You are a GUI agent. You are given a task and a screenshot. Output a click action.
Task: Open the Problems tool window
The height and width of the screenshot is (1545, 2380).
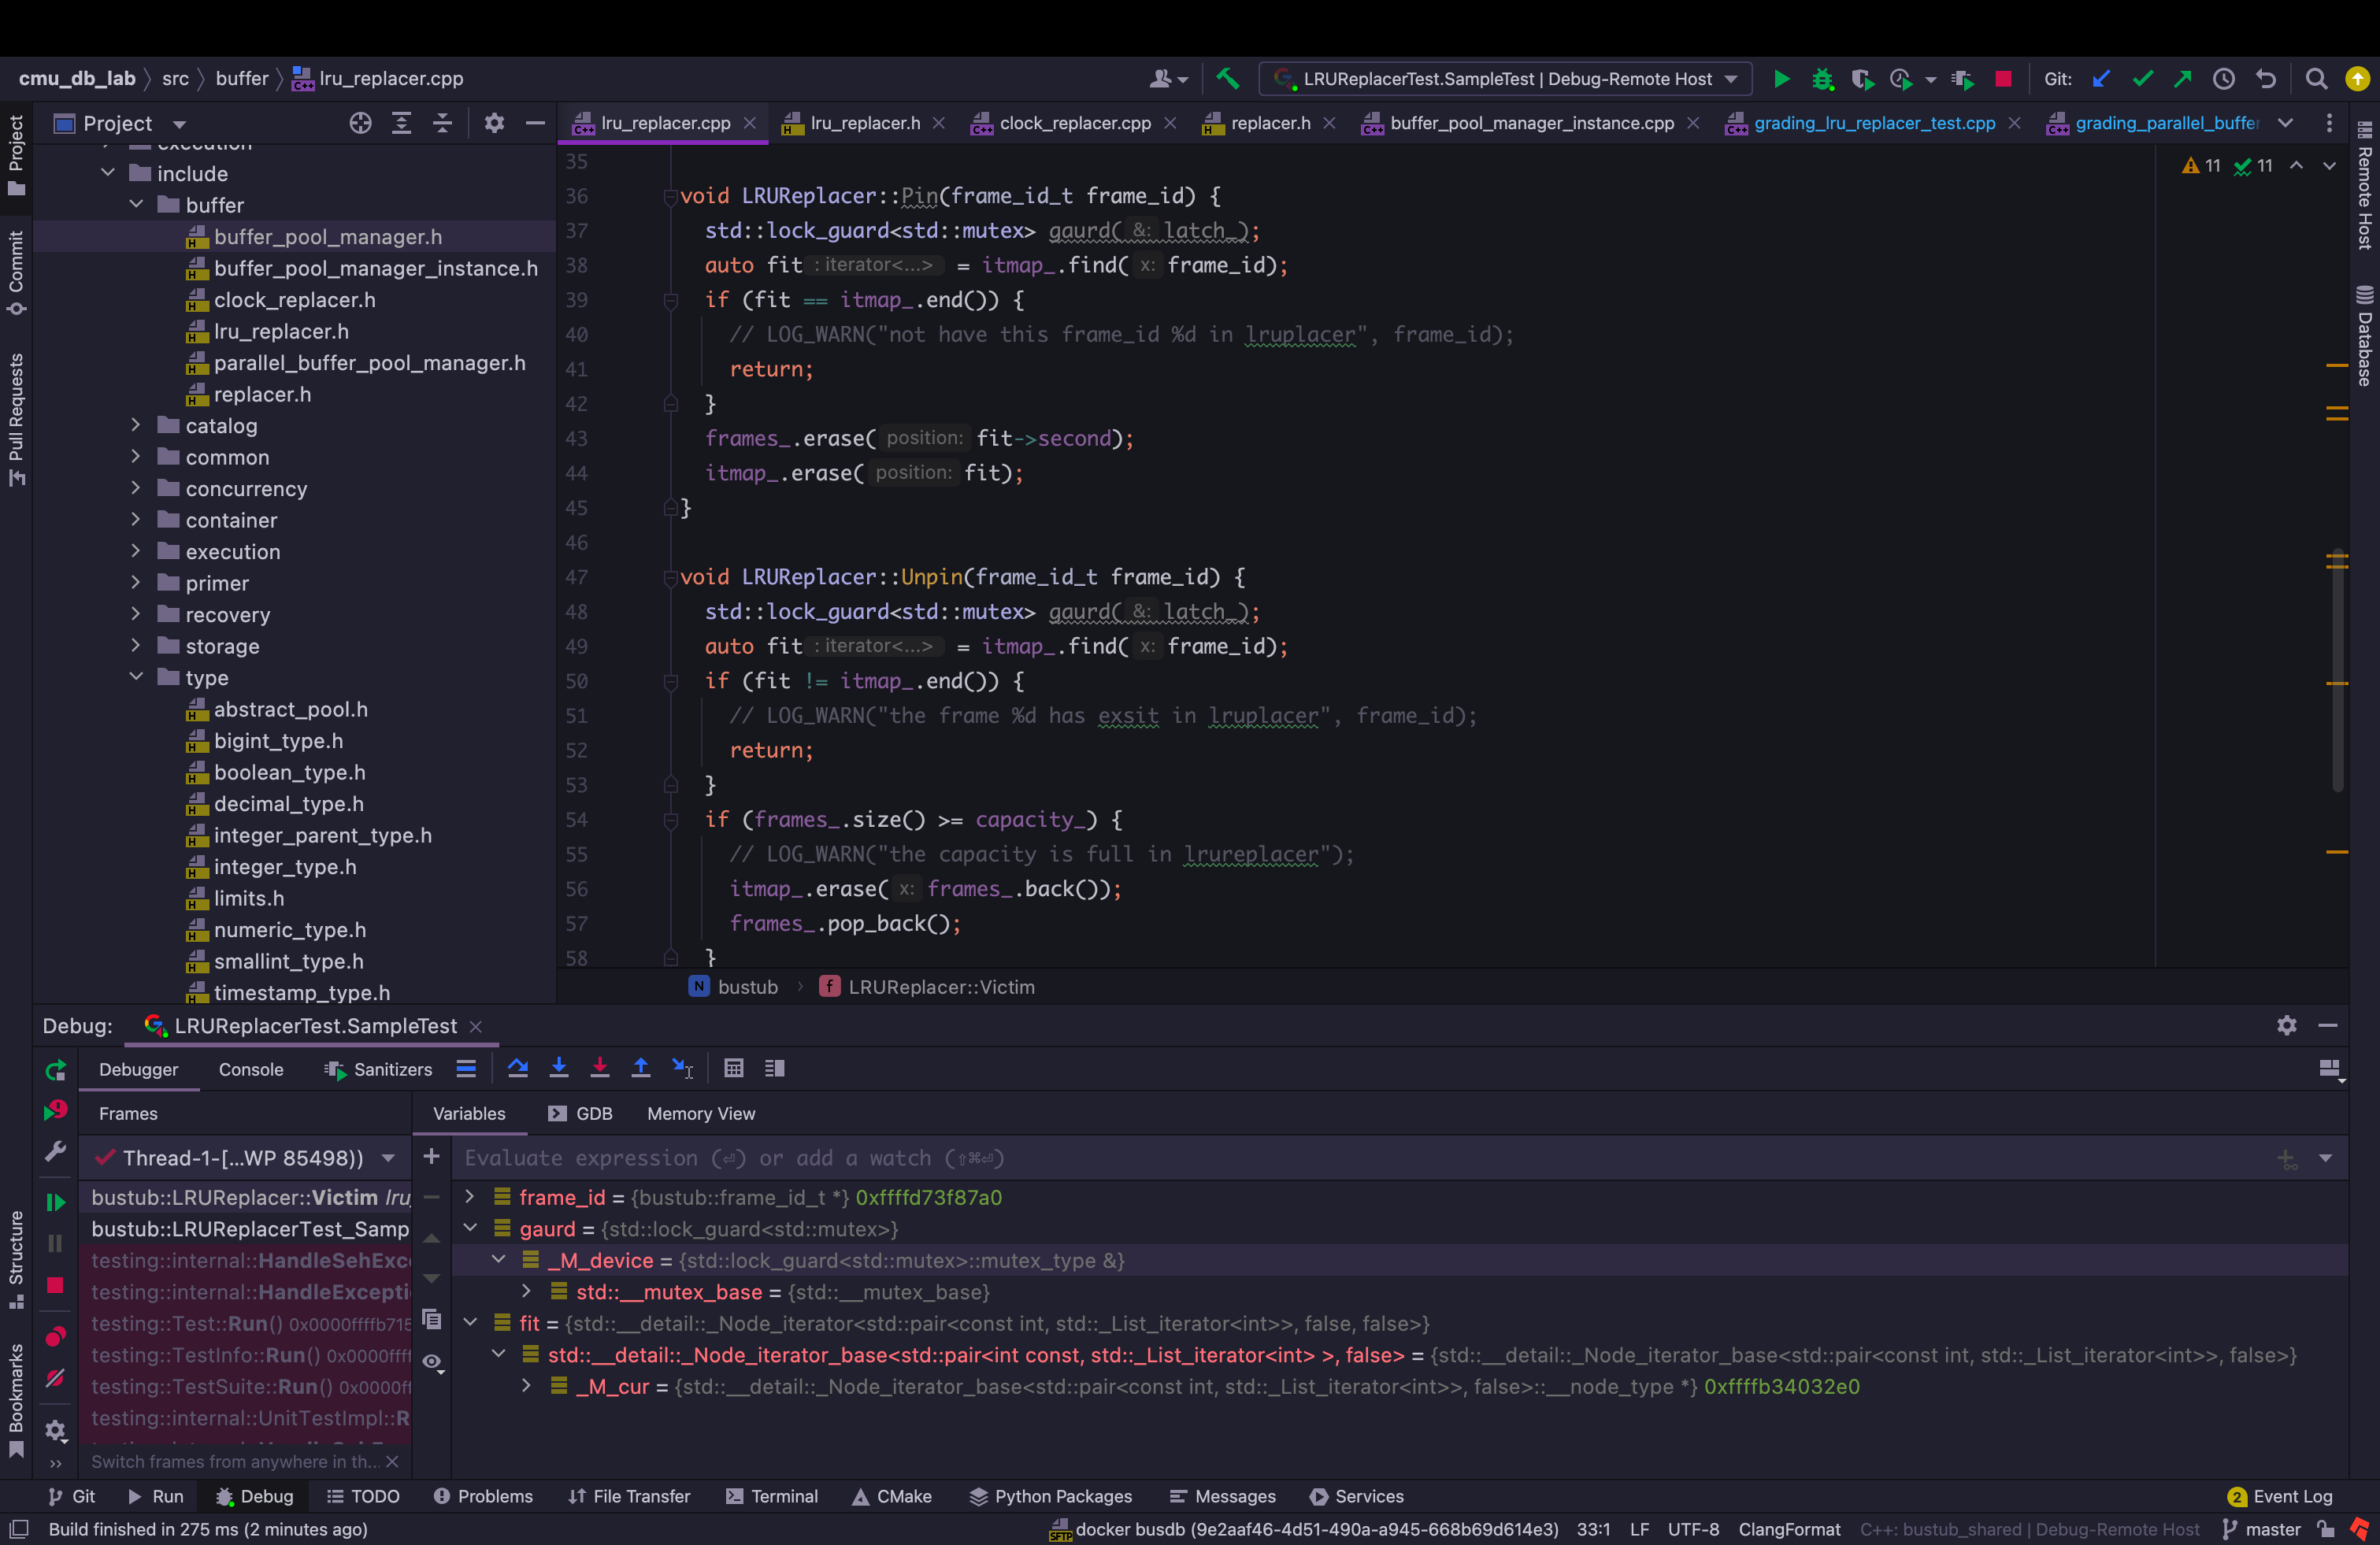coord(483,1496)
